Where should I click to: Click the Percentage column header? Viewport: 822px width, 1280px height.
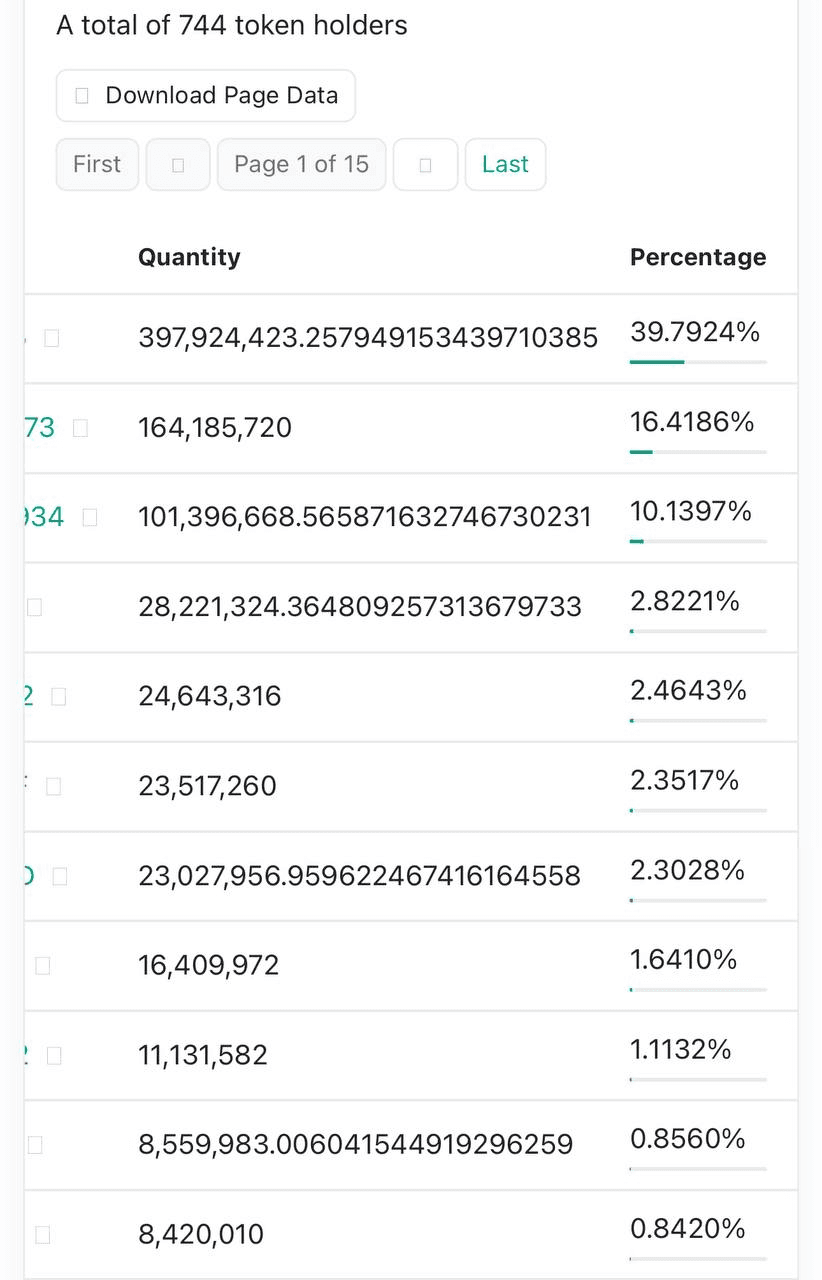coord(697,257)
